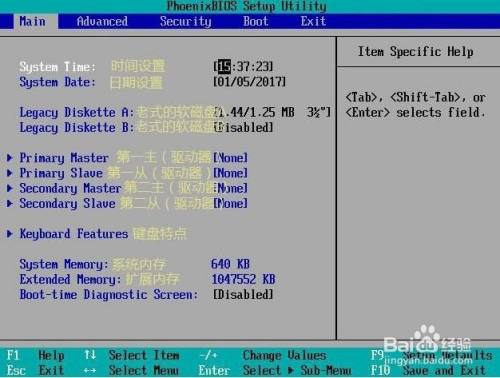Click the Item Specific Help heading
The height and width of the screenshot is (378, 500).
[x=415, y=52]
